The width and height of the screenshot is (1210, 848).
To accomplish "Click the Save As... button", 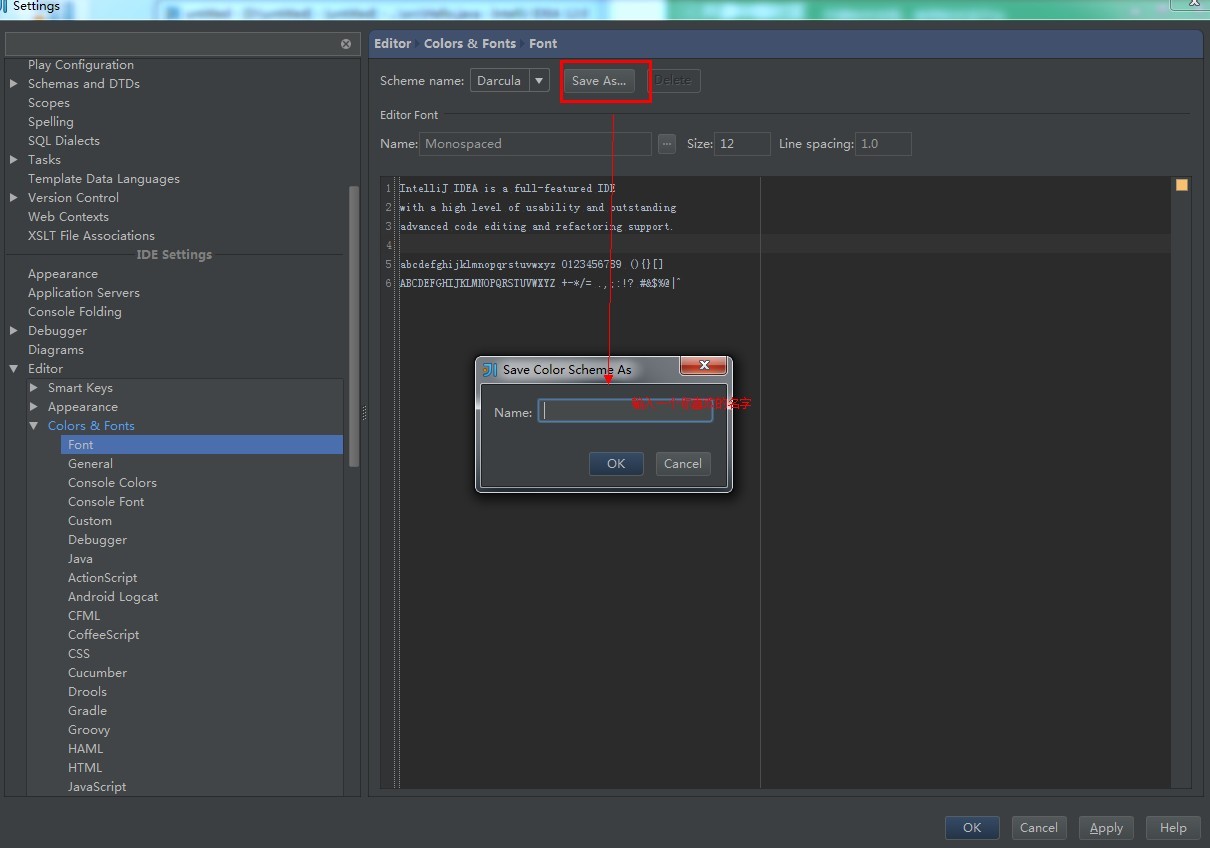I will tap(599, 81).
